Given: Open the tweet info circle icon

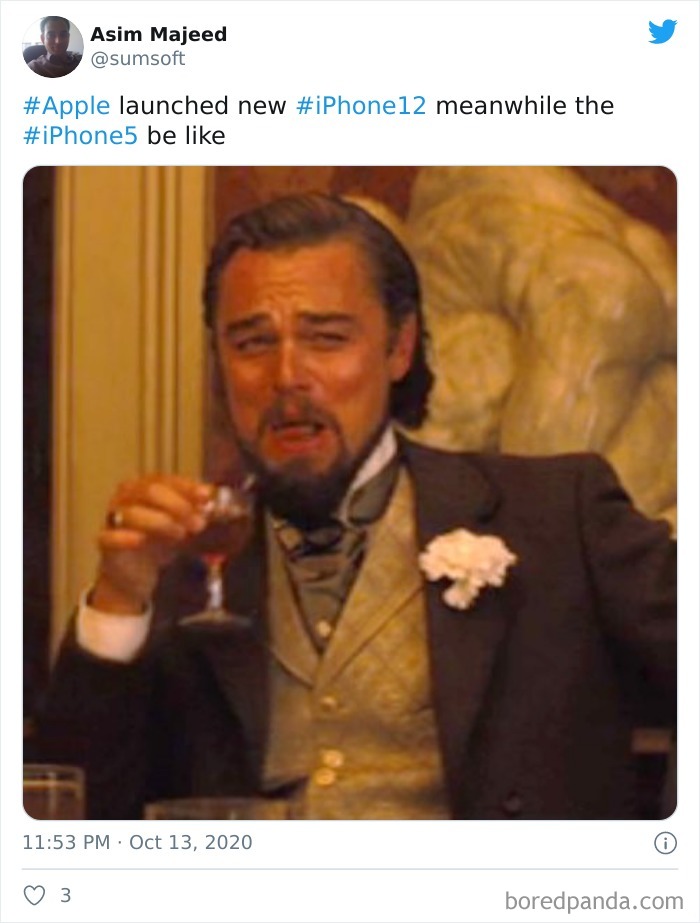Looking at the screenshot, I should pos(665,843).
